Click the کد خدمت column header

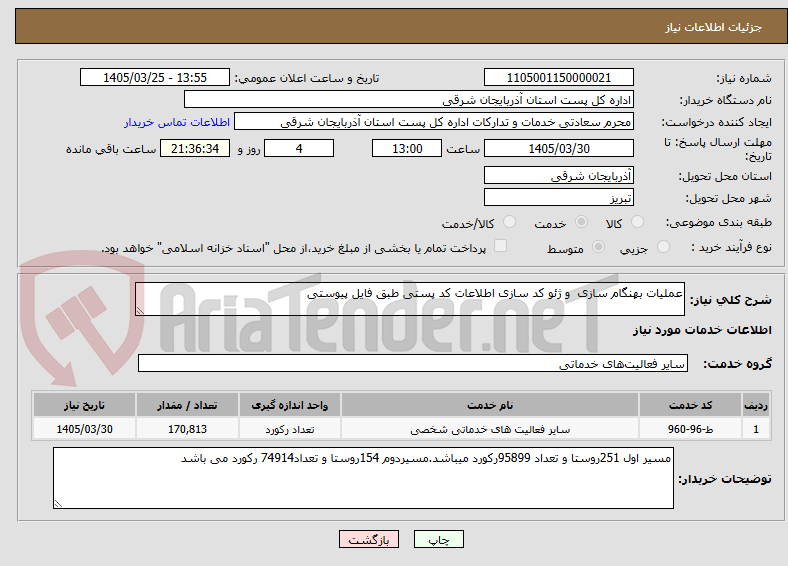[691, 405]
